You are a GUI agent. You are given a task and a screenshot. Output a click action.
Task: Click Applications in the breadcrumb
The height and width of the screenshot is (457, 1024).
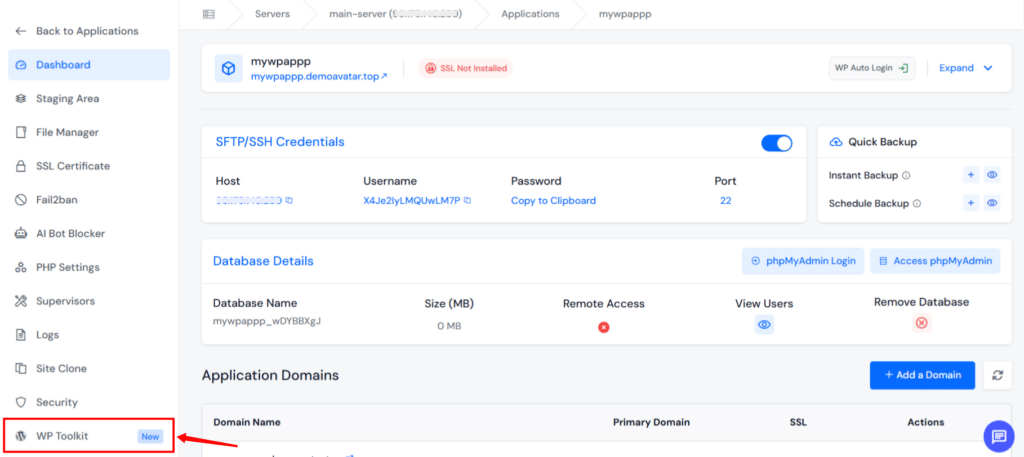click(x=530, y=14)
